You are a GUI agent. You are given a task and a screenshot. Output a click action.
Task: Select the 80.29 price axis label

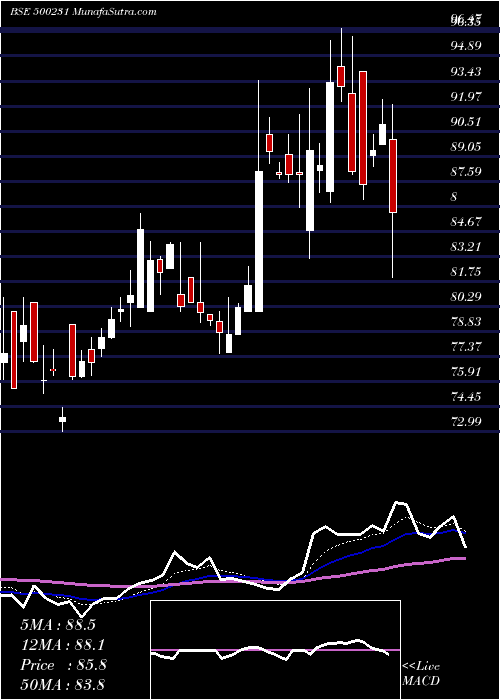466,296
